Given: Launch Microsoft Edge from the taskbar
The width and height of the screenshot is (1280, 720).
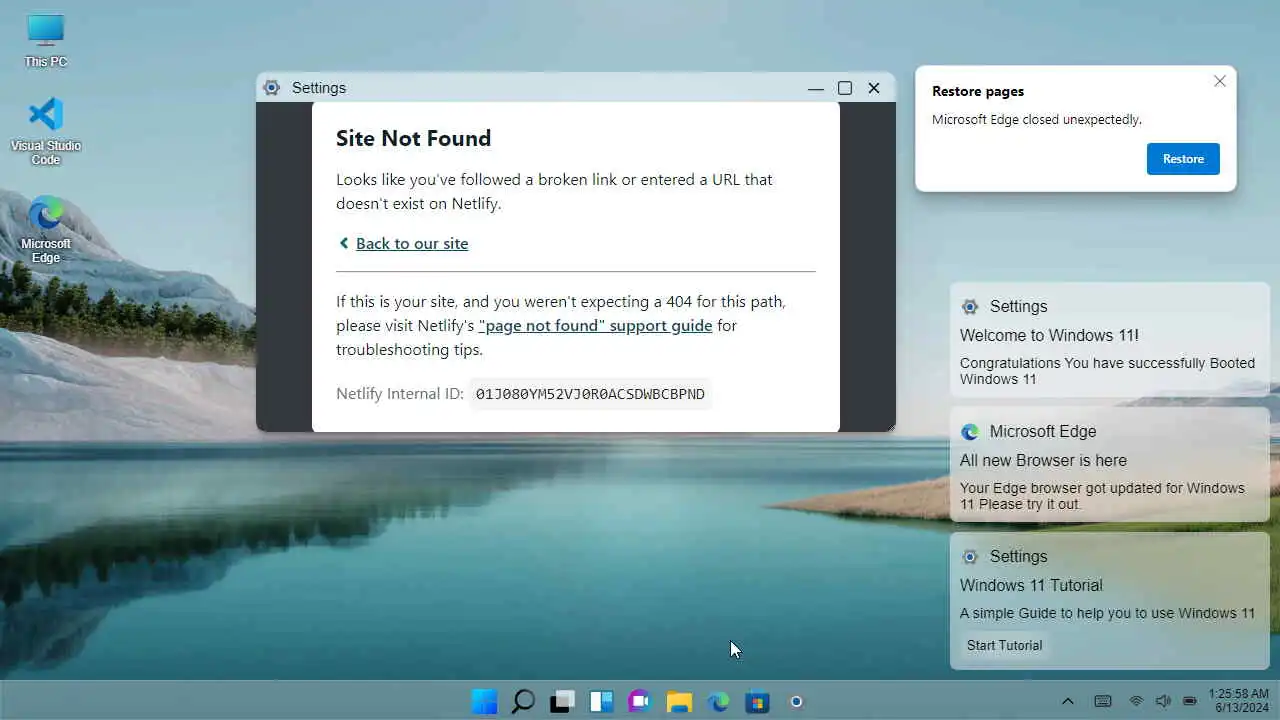Looking at the screenshot, I should [718, 701].
